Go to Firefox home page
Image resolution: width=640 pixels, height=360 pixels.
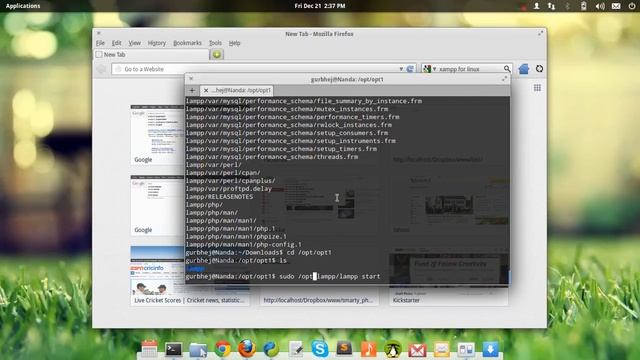point(524,69)
